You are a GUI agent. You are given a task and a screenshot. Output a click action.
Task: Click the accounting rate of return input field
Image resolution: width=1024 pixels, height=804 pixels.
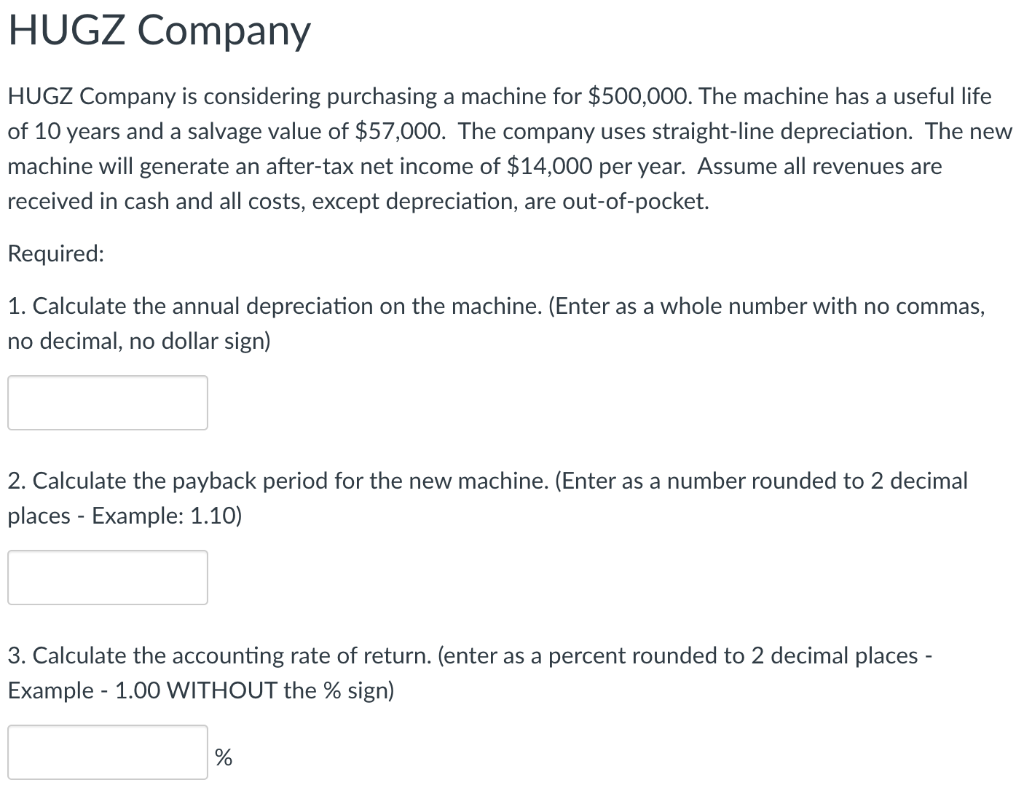pyautogui.click(x=106, y=753)
